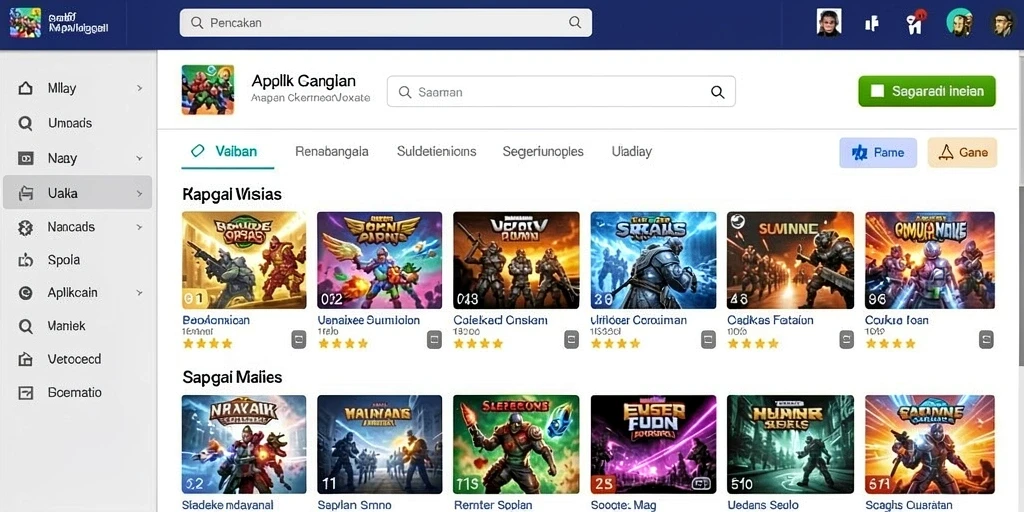Open the Cadkas Fetaion title link
This screenshot has width=1024, height=512.
pyautogui.click(x=770, y=320)
